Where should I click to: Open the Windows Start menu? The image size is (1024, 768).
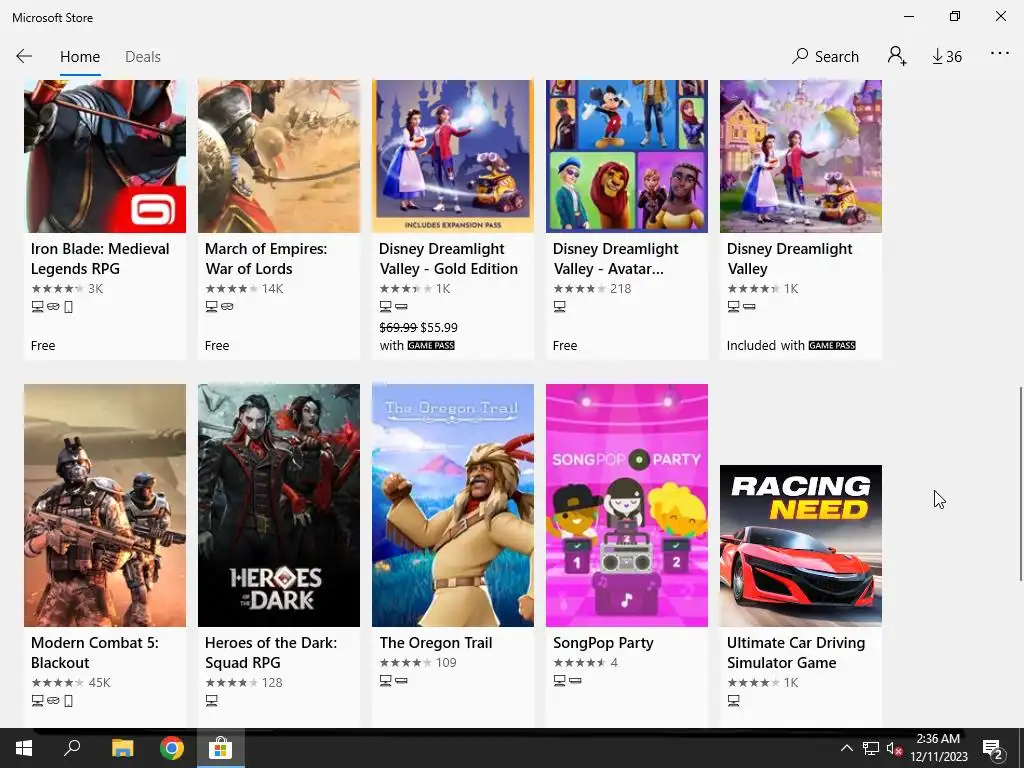(24, 748)
